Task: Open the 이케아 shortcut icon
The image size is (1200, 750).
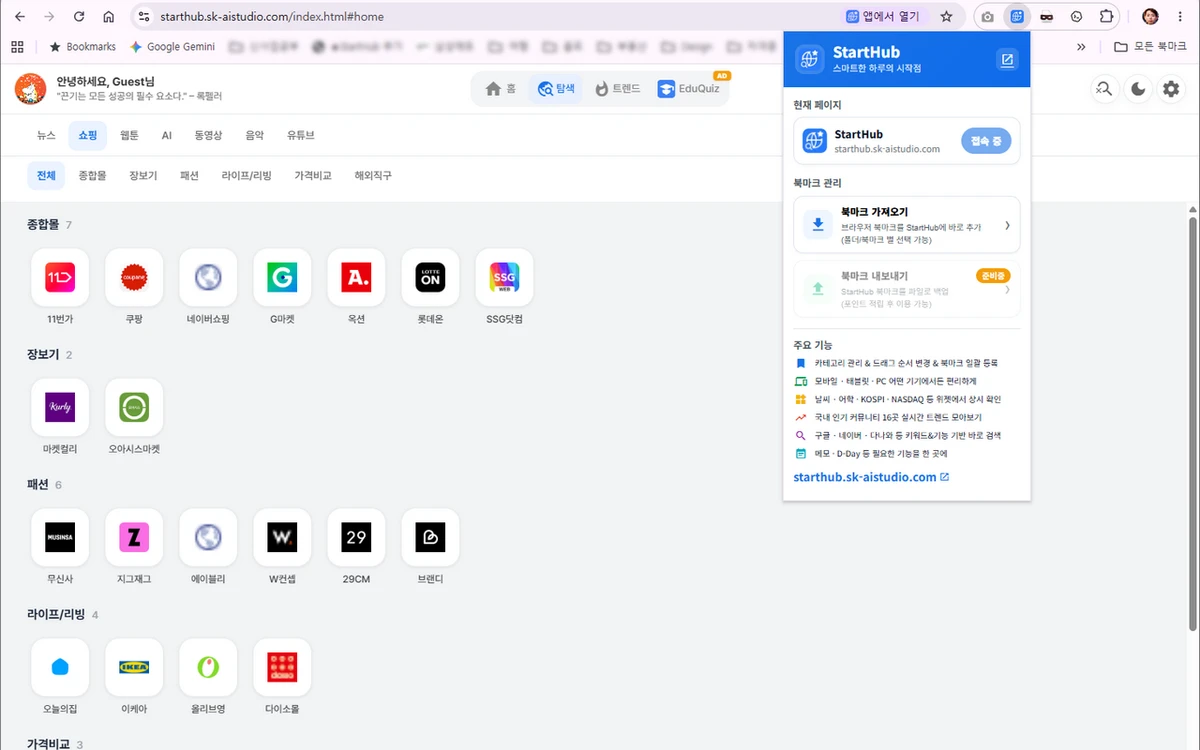Action: 134,667
